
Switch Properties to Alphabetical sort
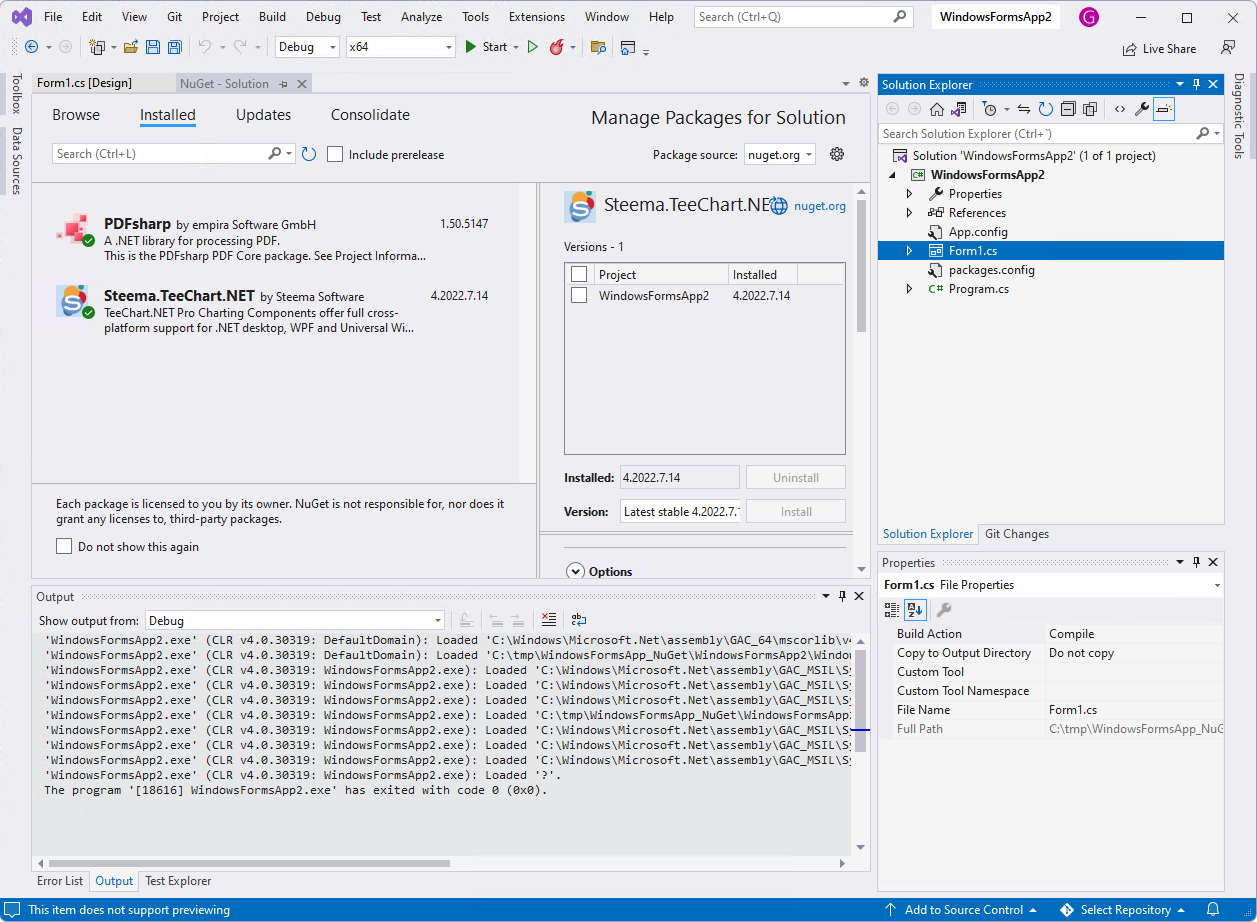point(915,609)
